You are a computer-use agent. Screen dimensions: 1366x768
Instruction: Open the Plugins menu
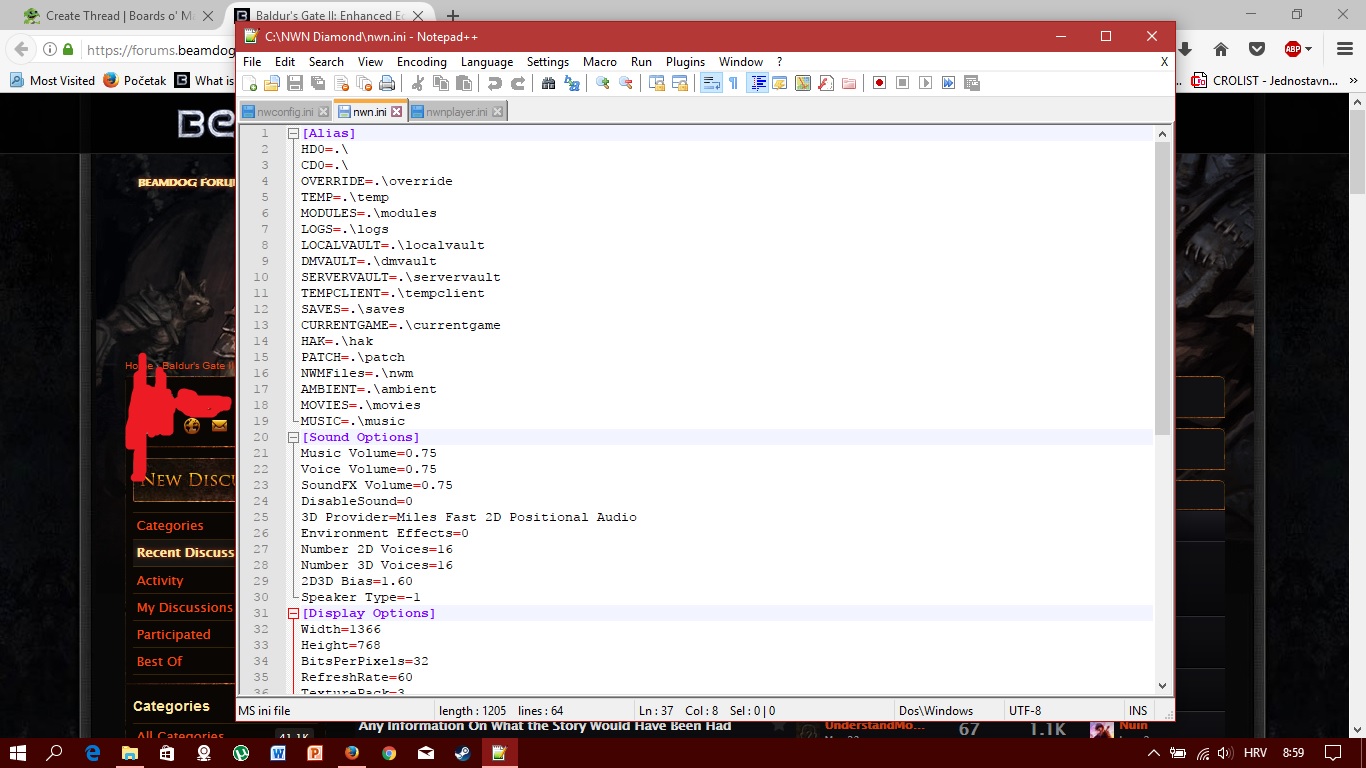point(685,61)
